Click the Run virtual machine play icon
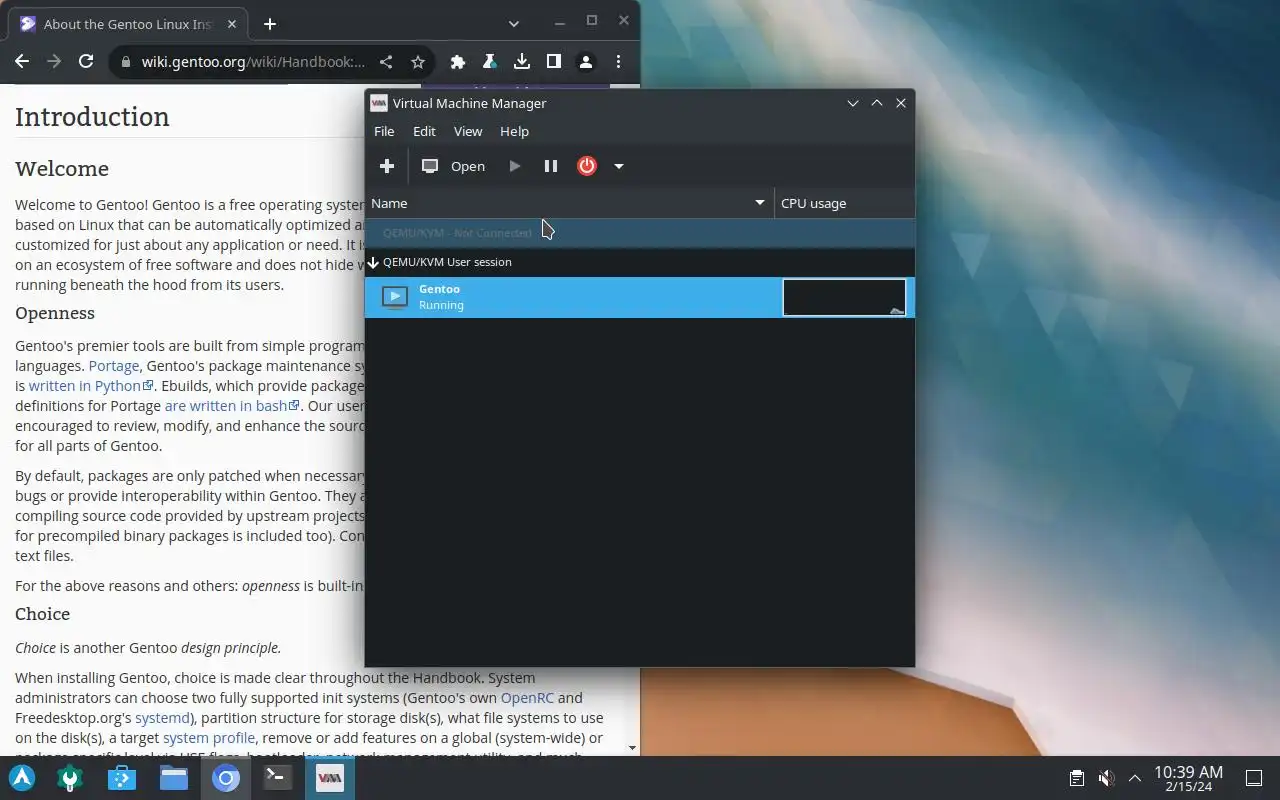1280x800 pixels. (515, 166)
